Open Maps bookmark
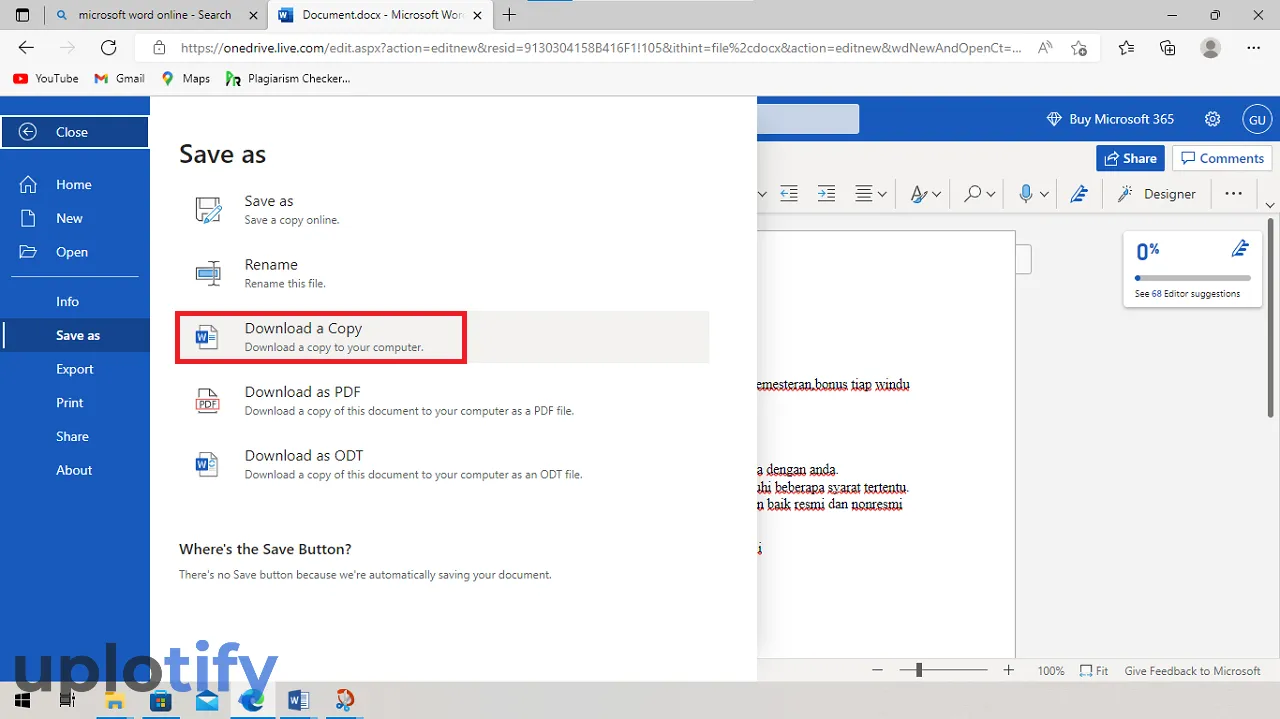1280x719 pixels. coord(185,78)
